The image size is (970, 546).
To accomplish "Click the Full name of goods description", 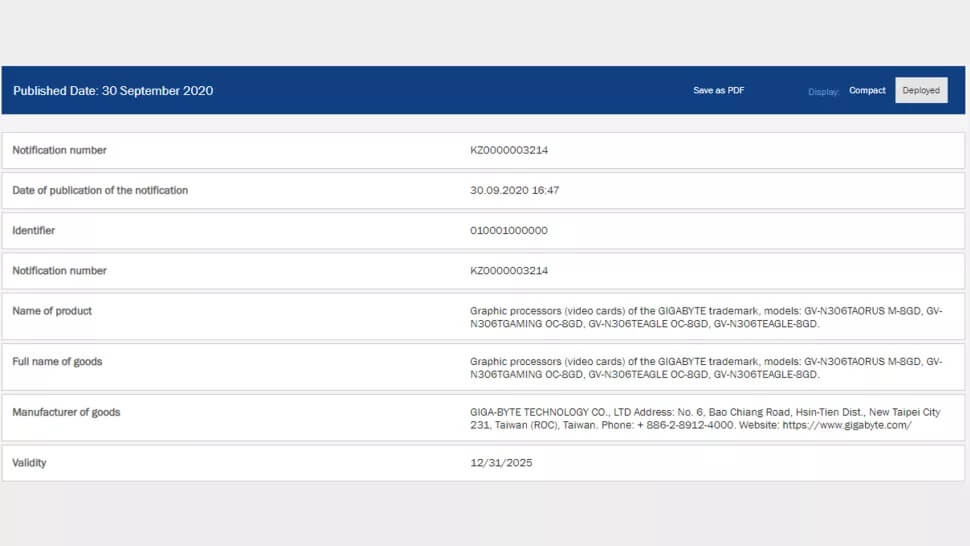I will [706, 368].
